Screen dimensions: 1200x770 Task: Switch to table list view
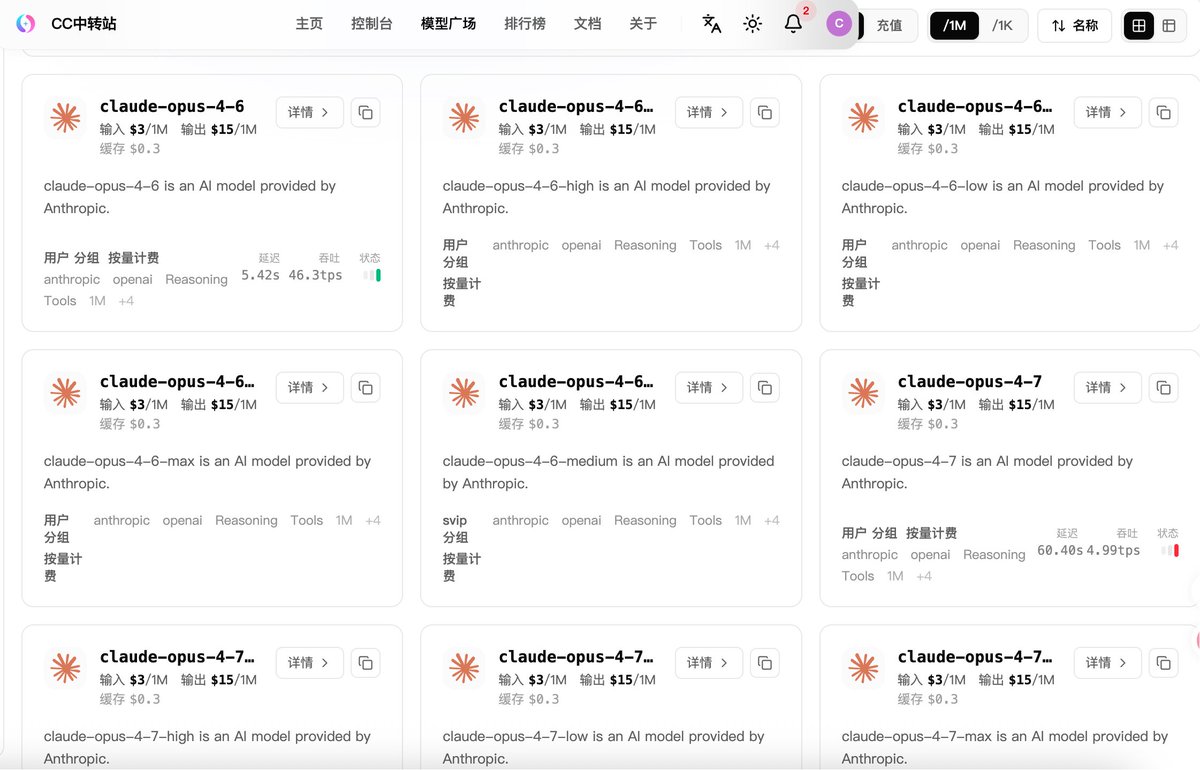(1168, 25)
